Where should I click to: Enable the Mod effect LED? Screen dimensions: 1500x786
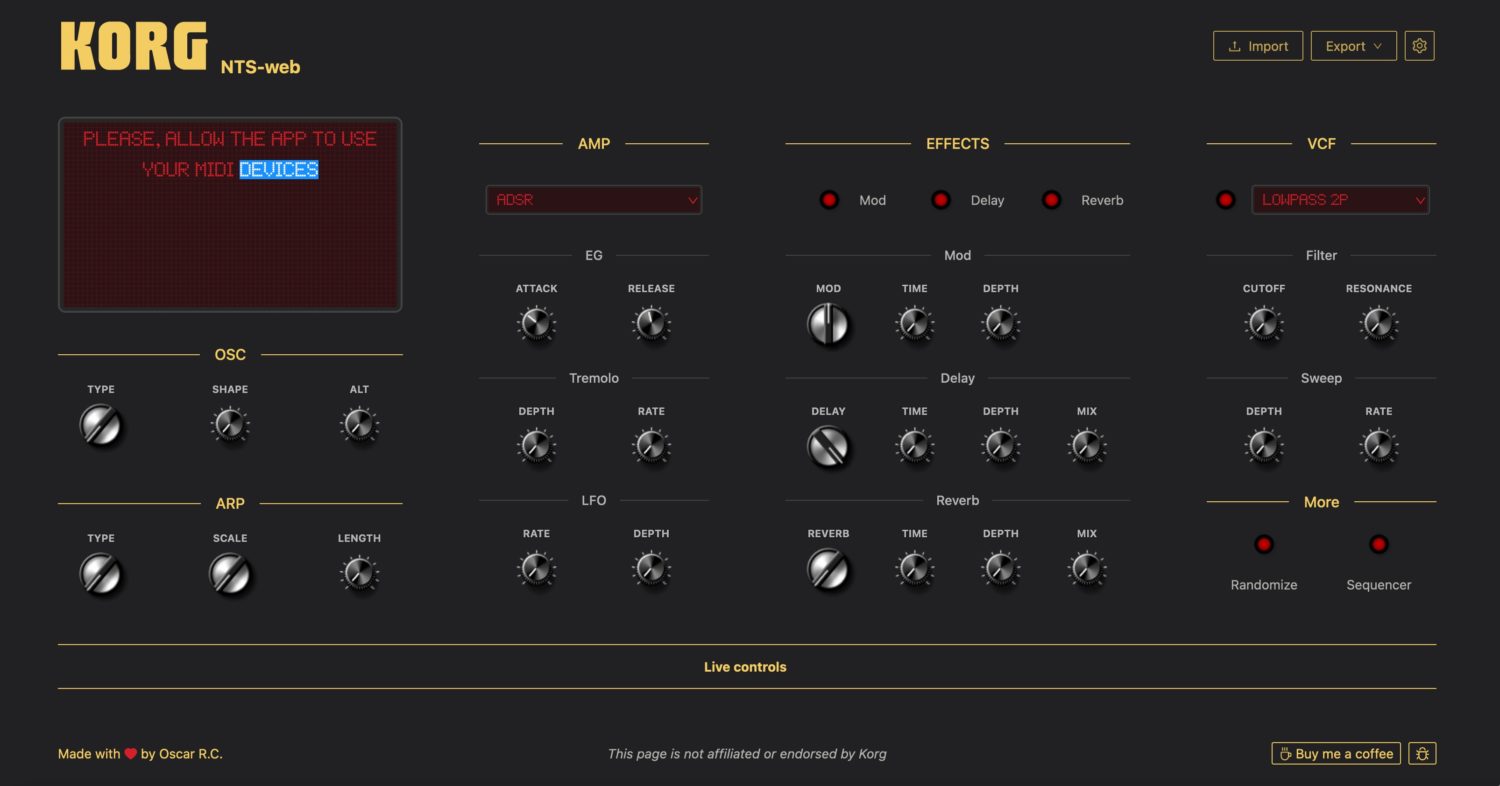pyautogui.click(x=829, y=199)
